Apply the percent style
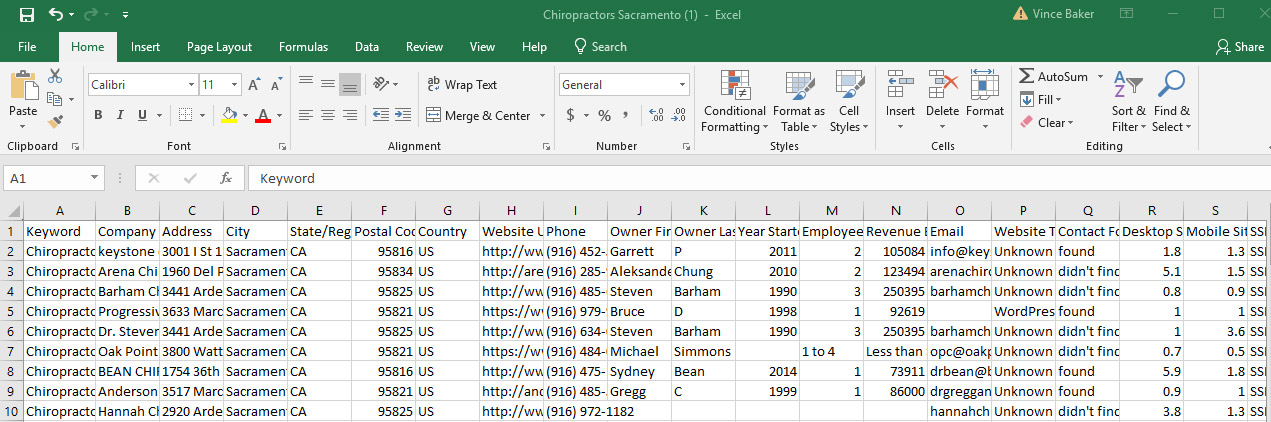 click(604, 116)
